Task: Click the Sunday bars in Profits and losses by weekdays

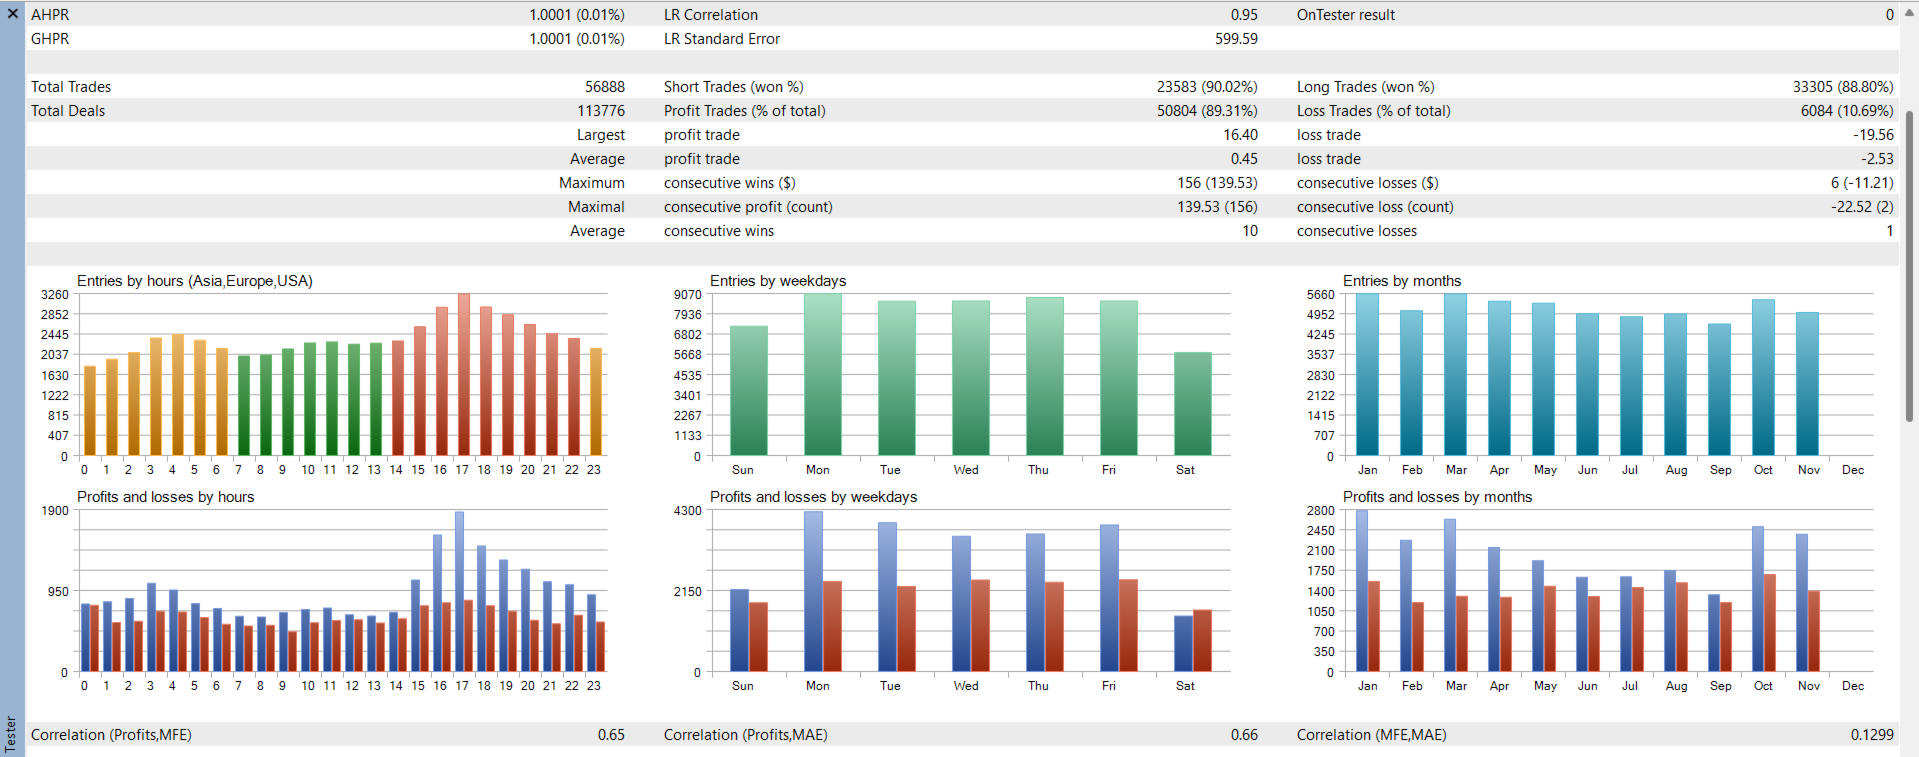Action: (x=749, y=630)
